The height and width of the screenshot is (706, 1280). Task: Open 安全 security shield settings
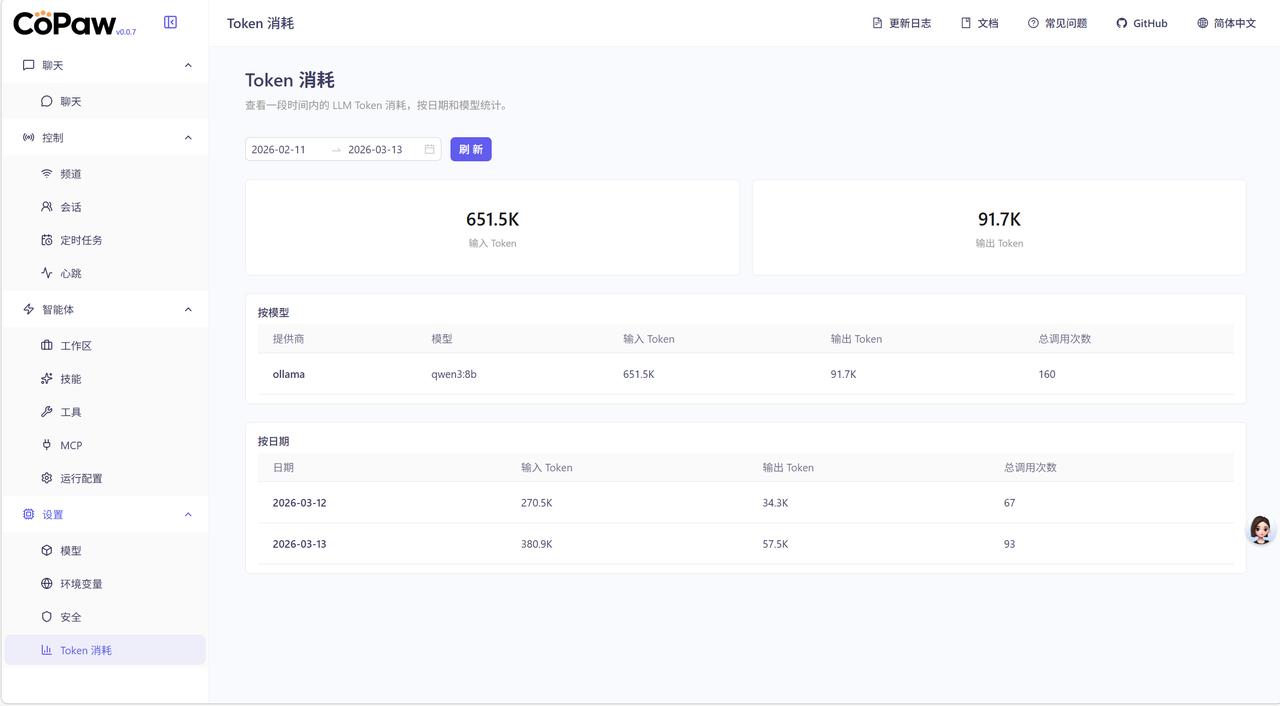point(70,617)
